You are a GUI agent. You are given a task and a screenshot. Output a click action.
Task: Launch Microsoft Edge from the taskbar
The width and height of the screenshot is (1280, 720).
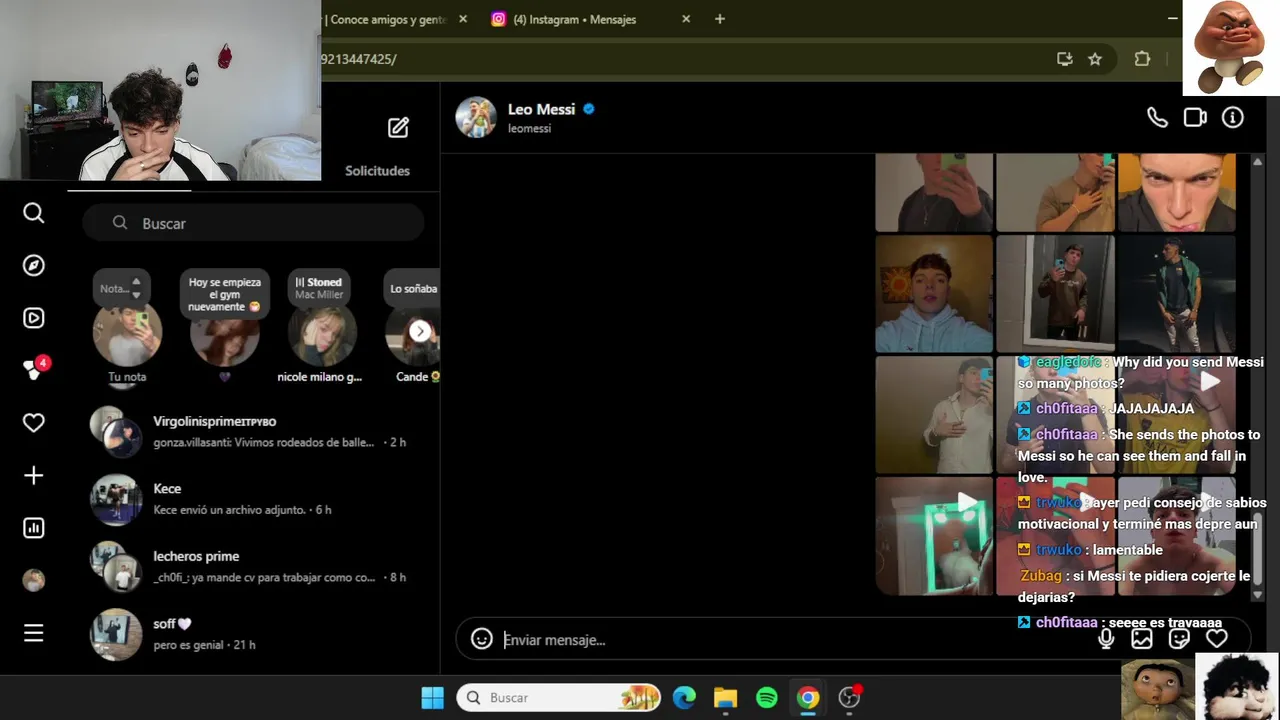[x=684, y=698]
